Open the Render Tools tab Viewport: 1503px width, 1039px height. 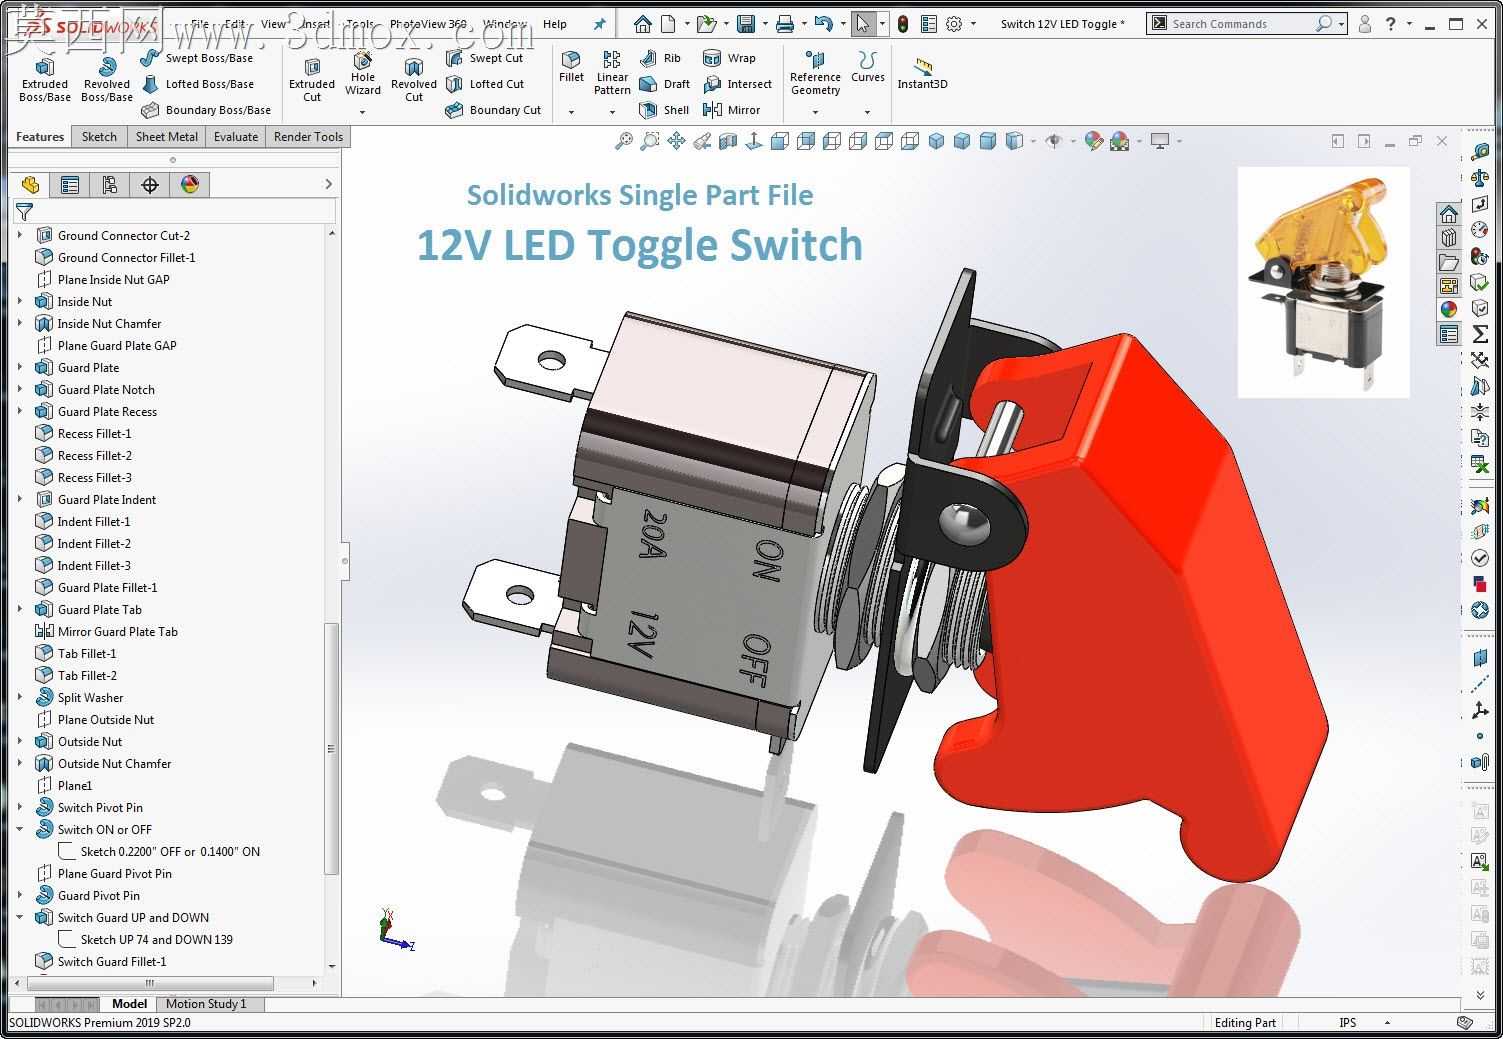tap(308, 137)
